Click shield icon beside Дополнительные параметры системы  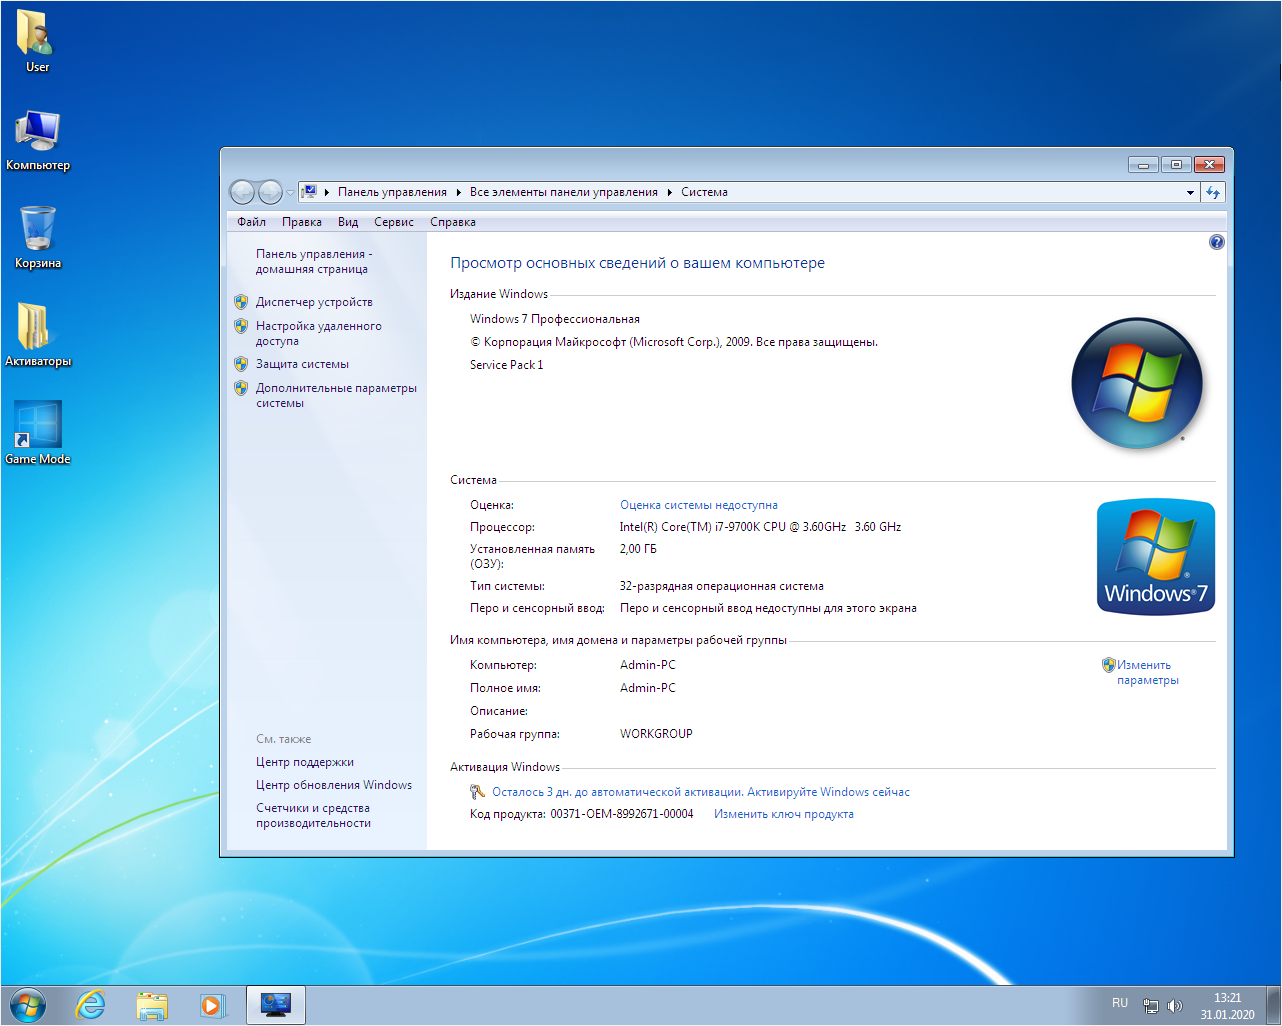241,388
